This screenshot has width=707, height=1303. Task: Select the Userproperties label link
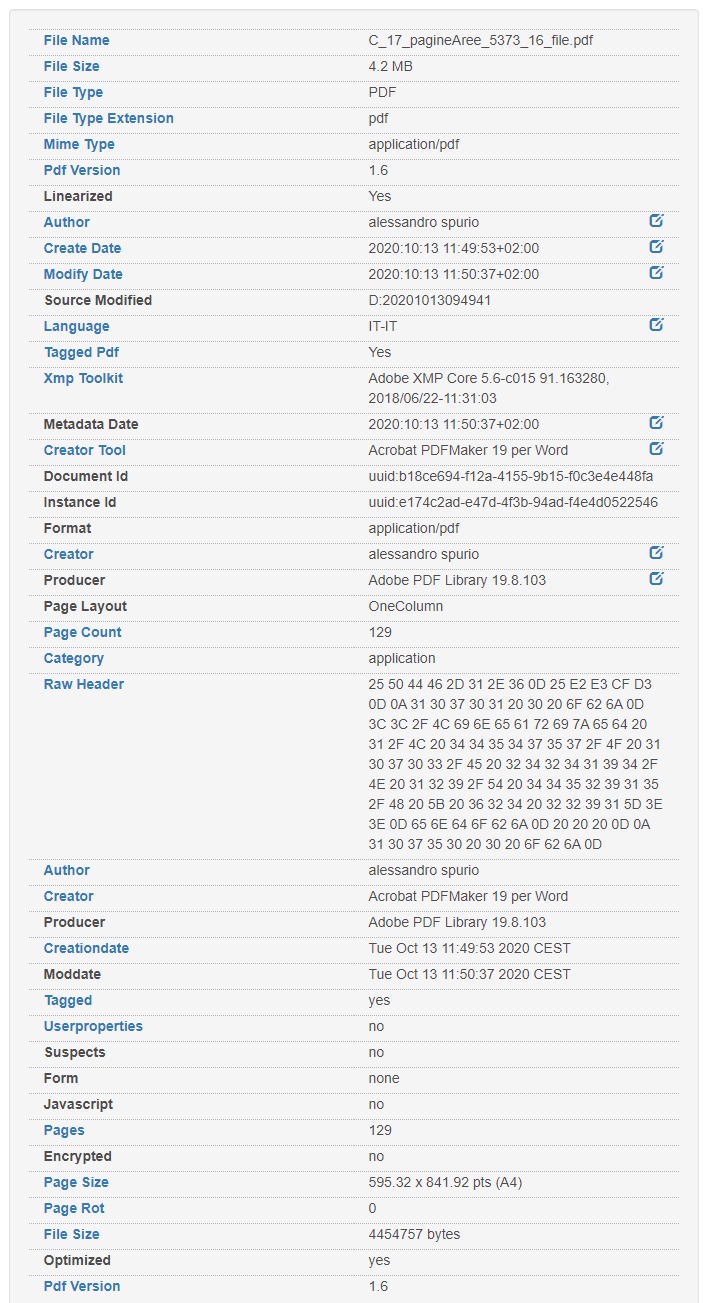(93, 1026)
